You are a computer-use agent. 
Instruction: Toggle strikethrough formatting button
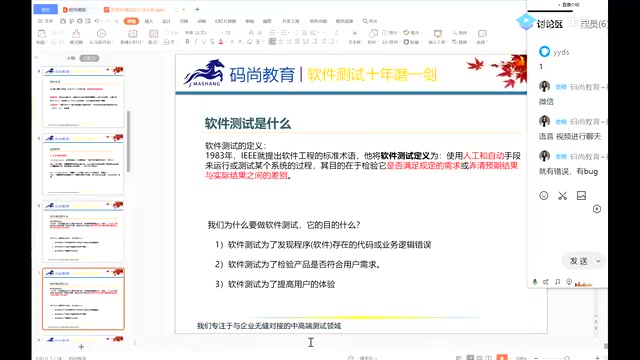212,42
